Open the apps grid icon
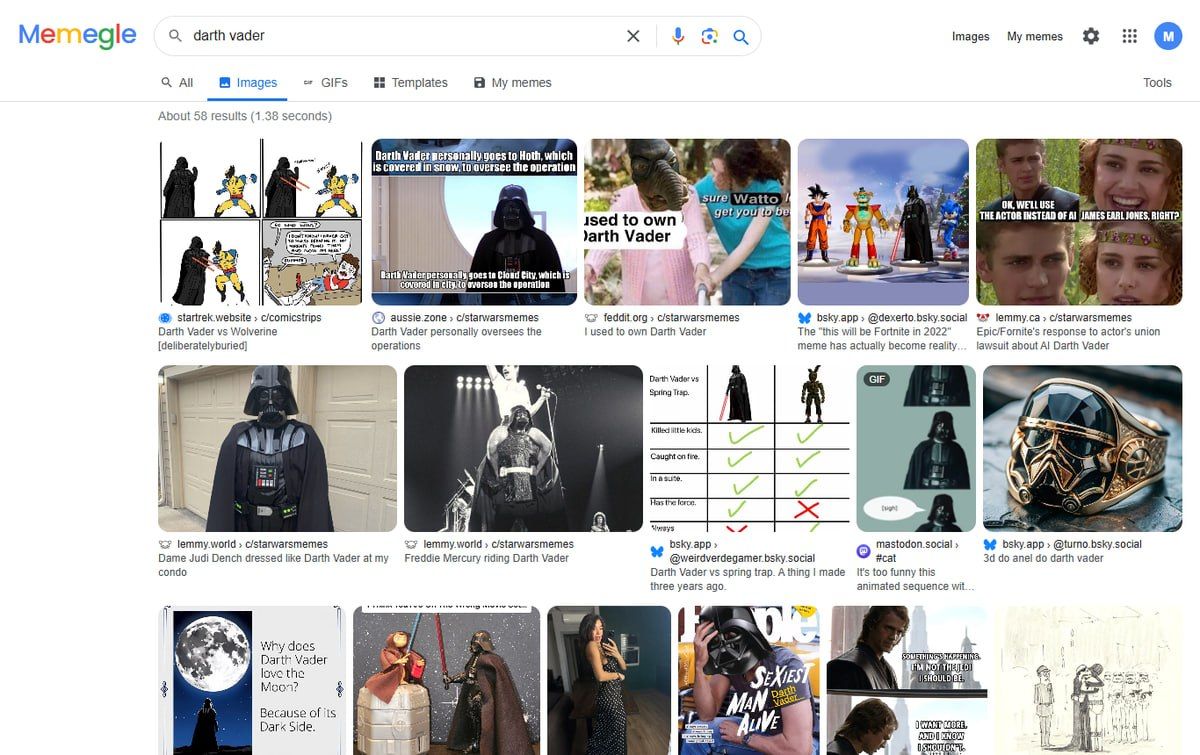 click(1130, 36)
